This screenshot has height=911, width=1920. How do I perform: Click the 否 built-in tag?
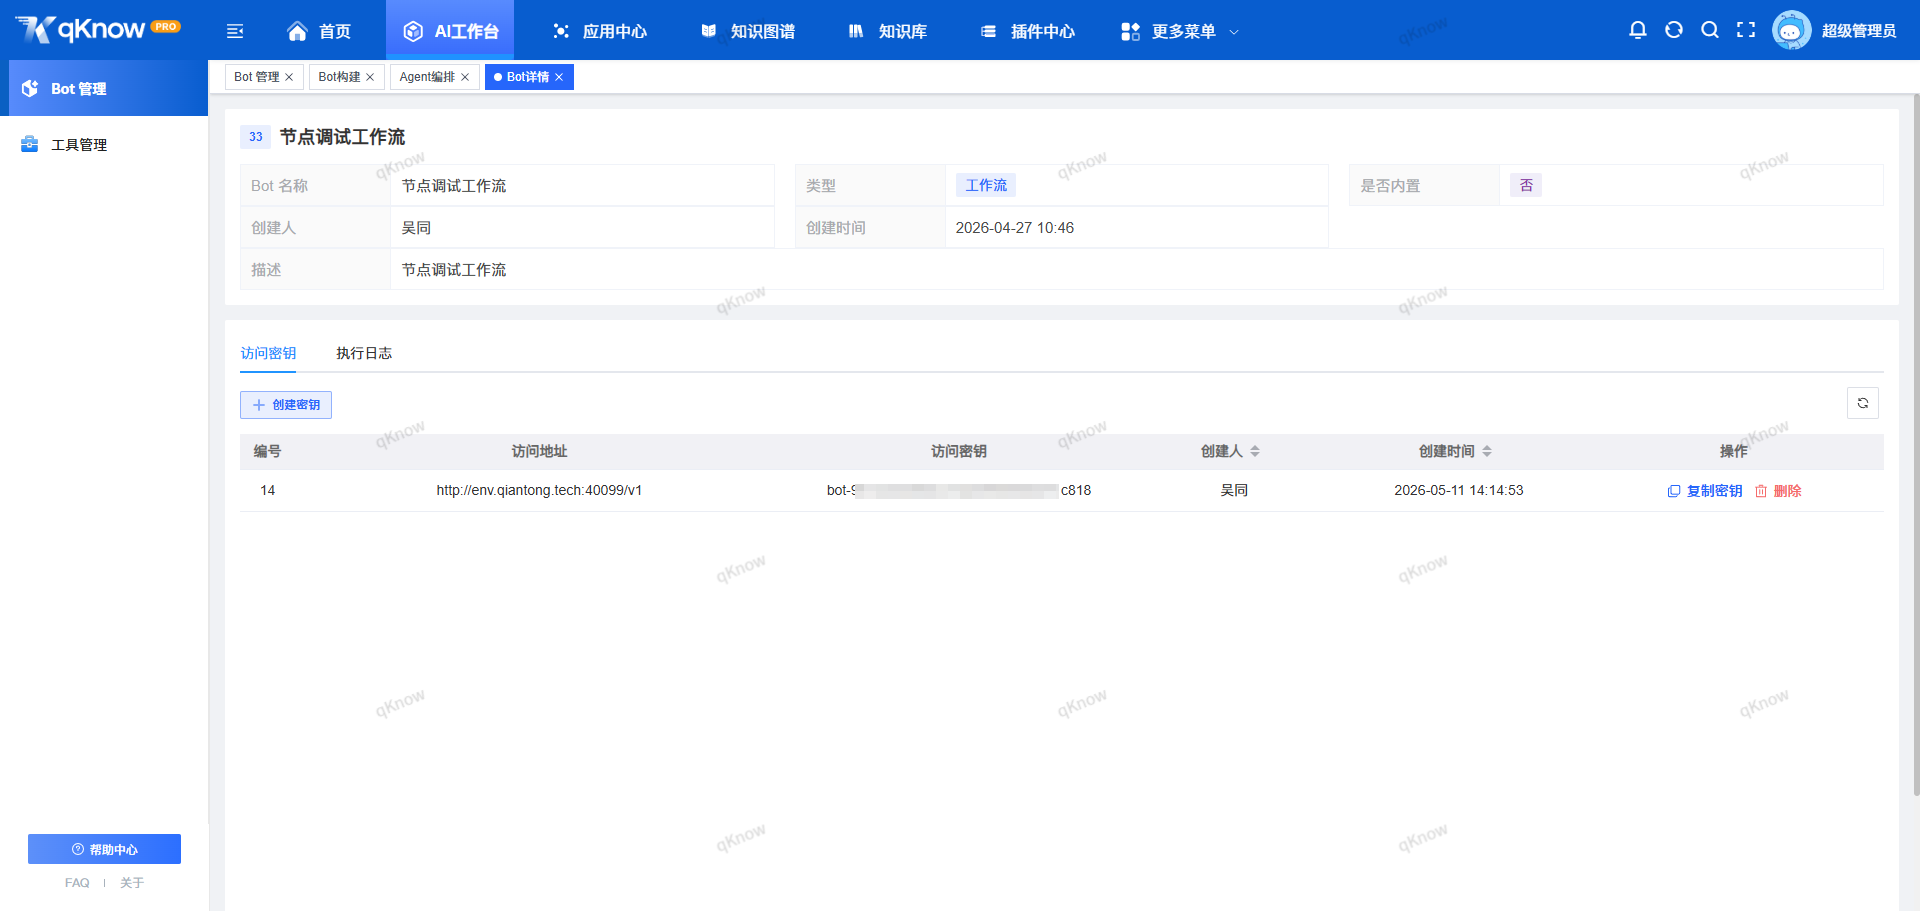point(1526,185)
